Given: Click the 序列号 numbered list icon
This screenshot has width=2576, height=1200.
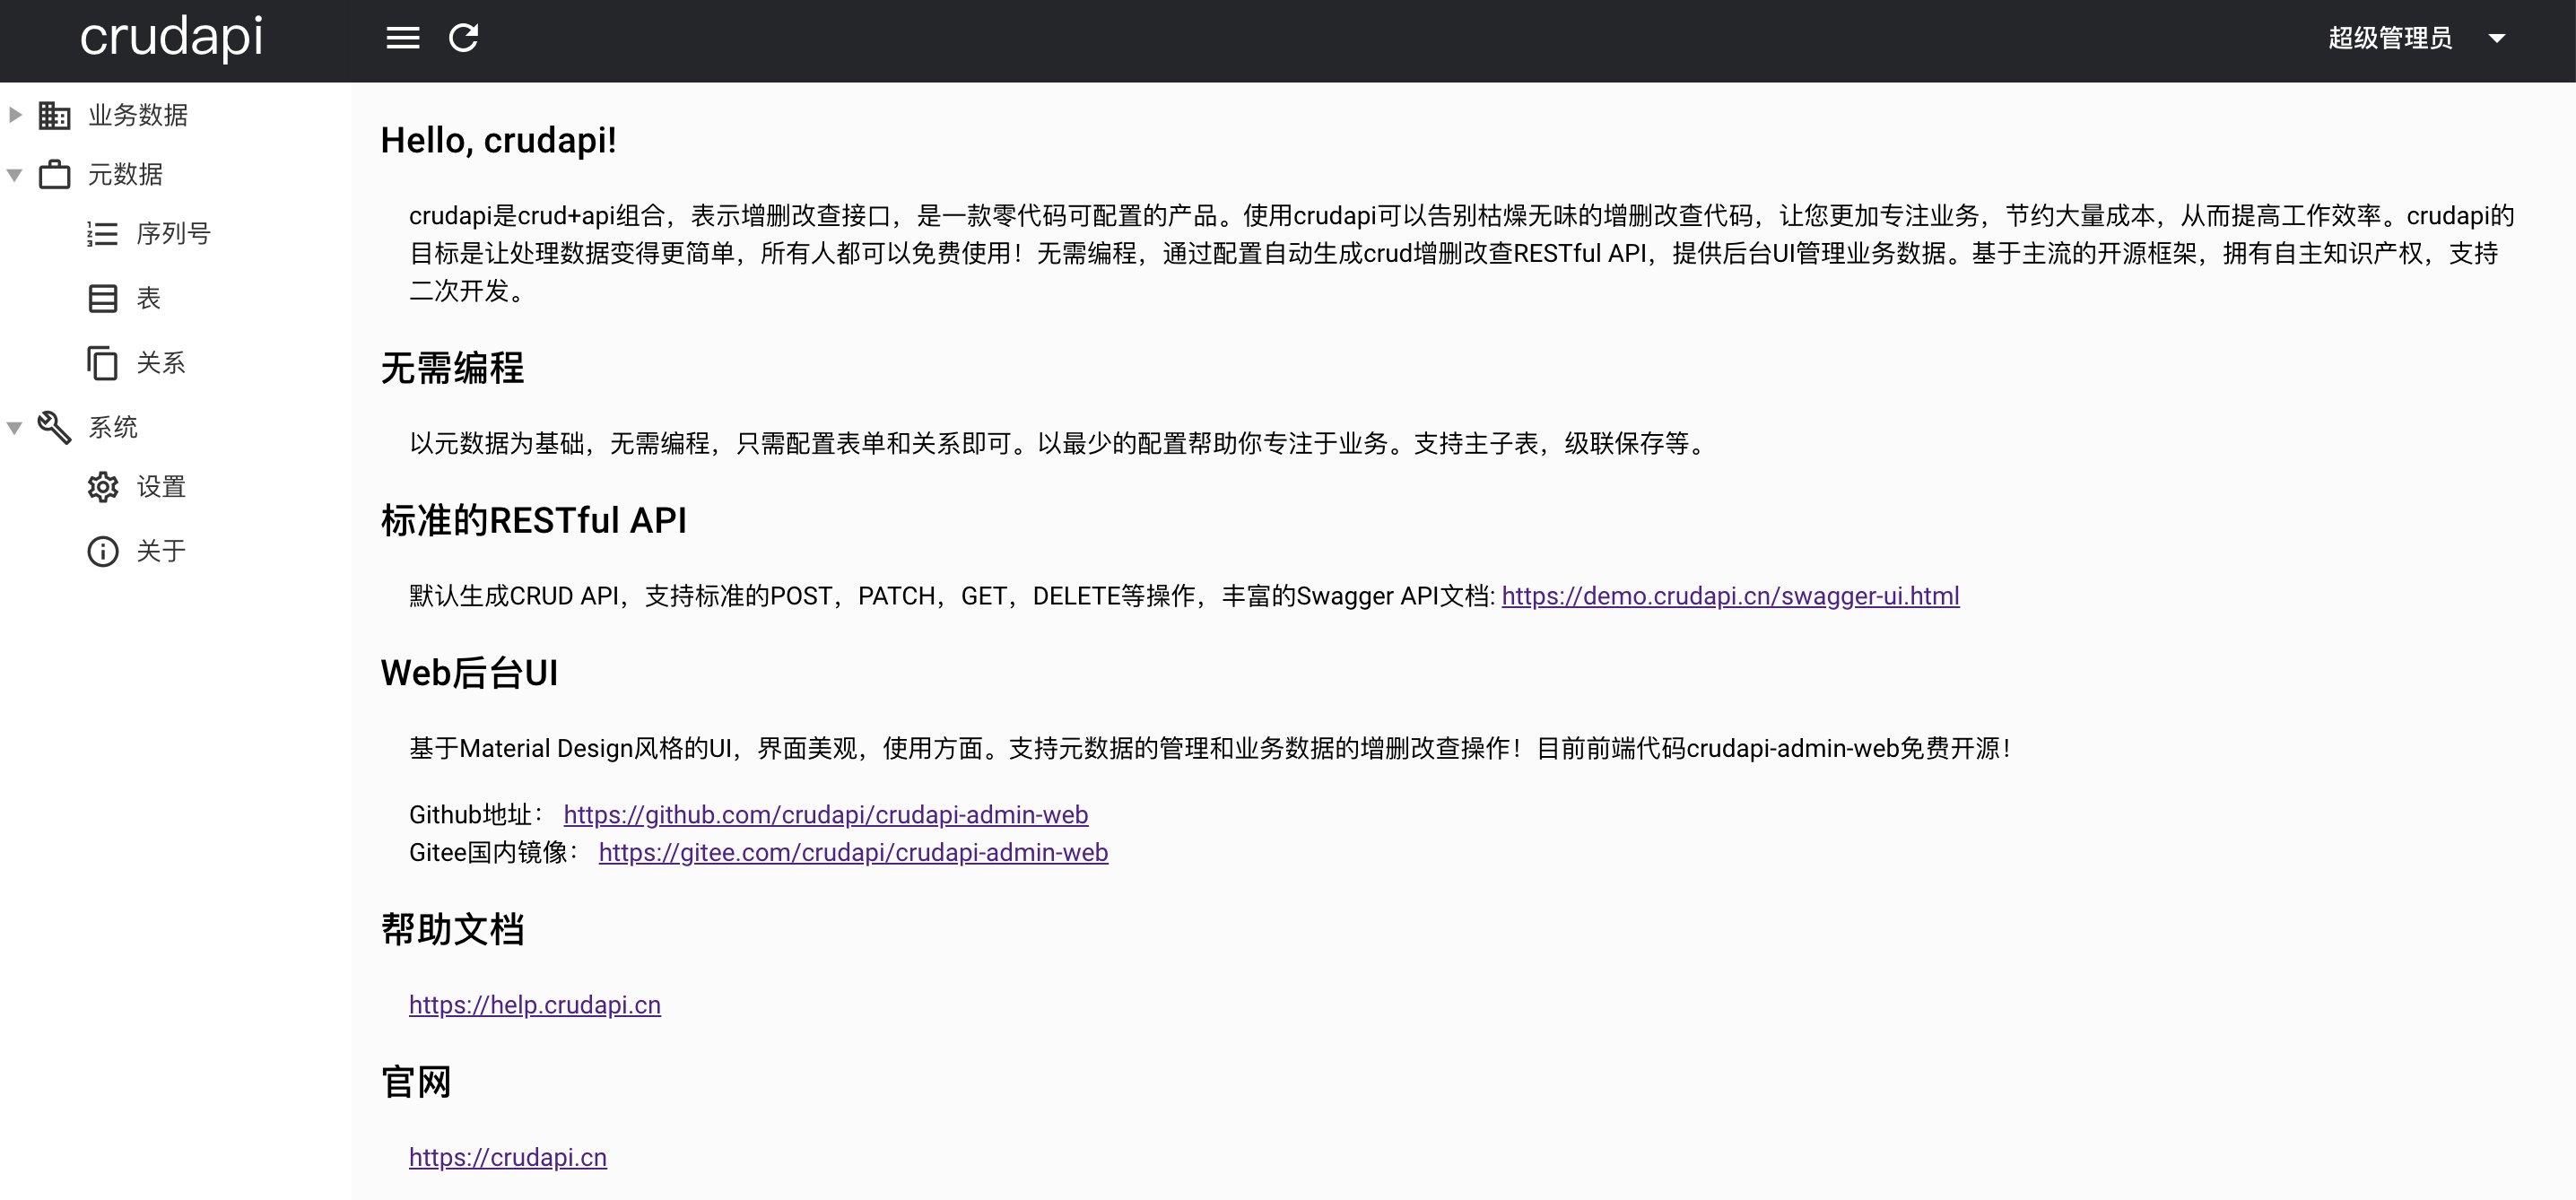Looking at the screenshot, I should point(102,234).
